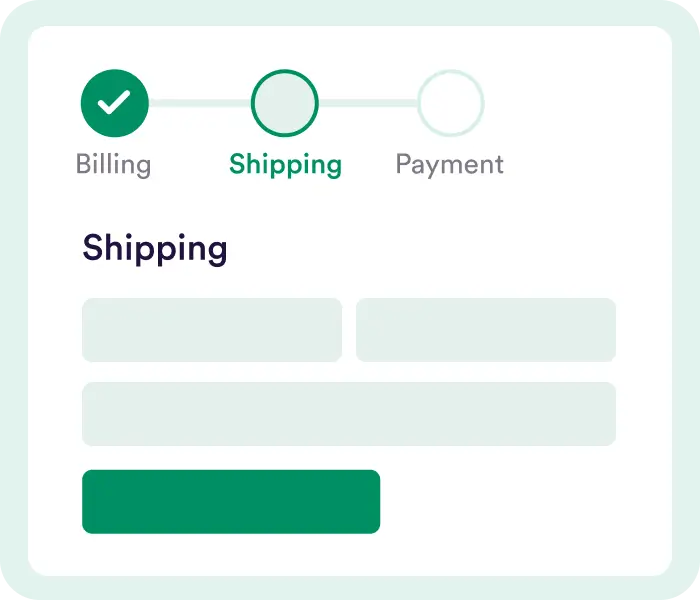Focus the right input field under Shipping
Viewport: 700px width, 600px height.
point(486,330)
